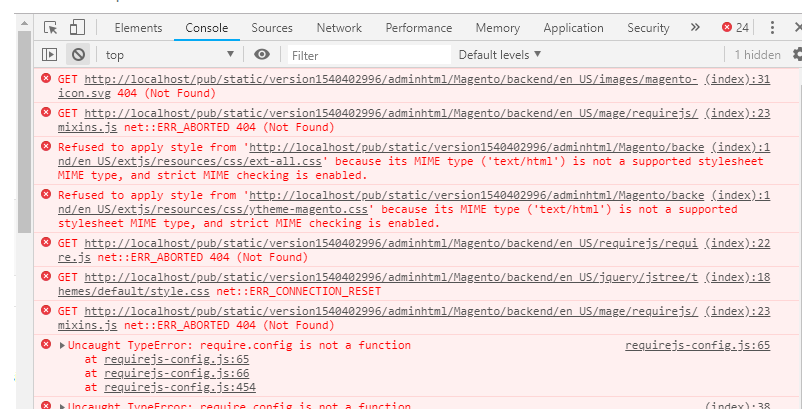Open the DevTools three-dot menu
Image resolution: width=808 pixels, height=409 pixels.
[772, 28]
